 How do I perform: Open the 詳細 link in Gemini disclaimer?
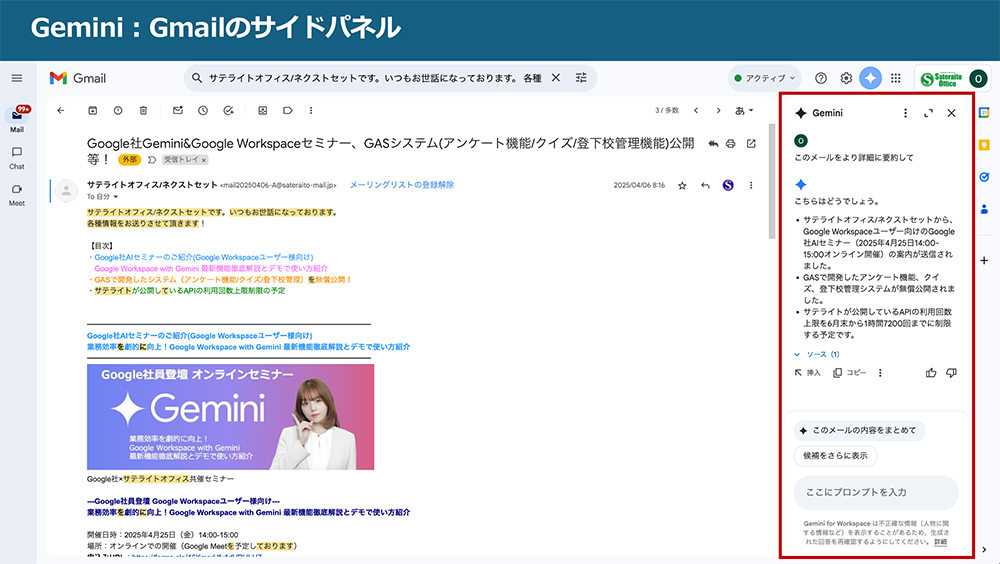pos(940,542)
